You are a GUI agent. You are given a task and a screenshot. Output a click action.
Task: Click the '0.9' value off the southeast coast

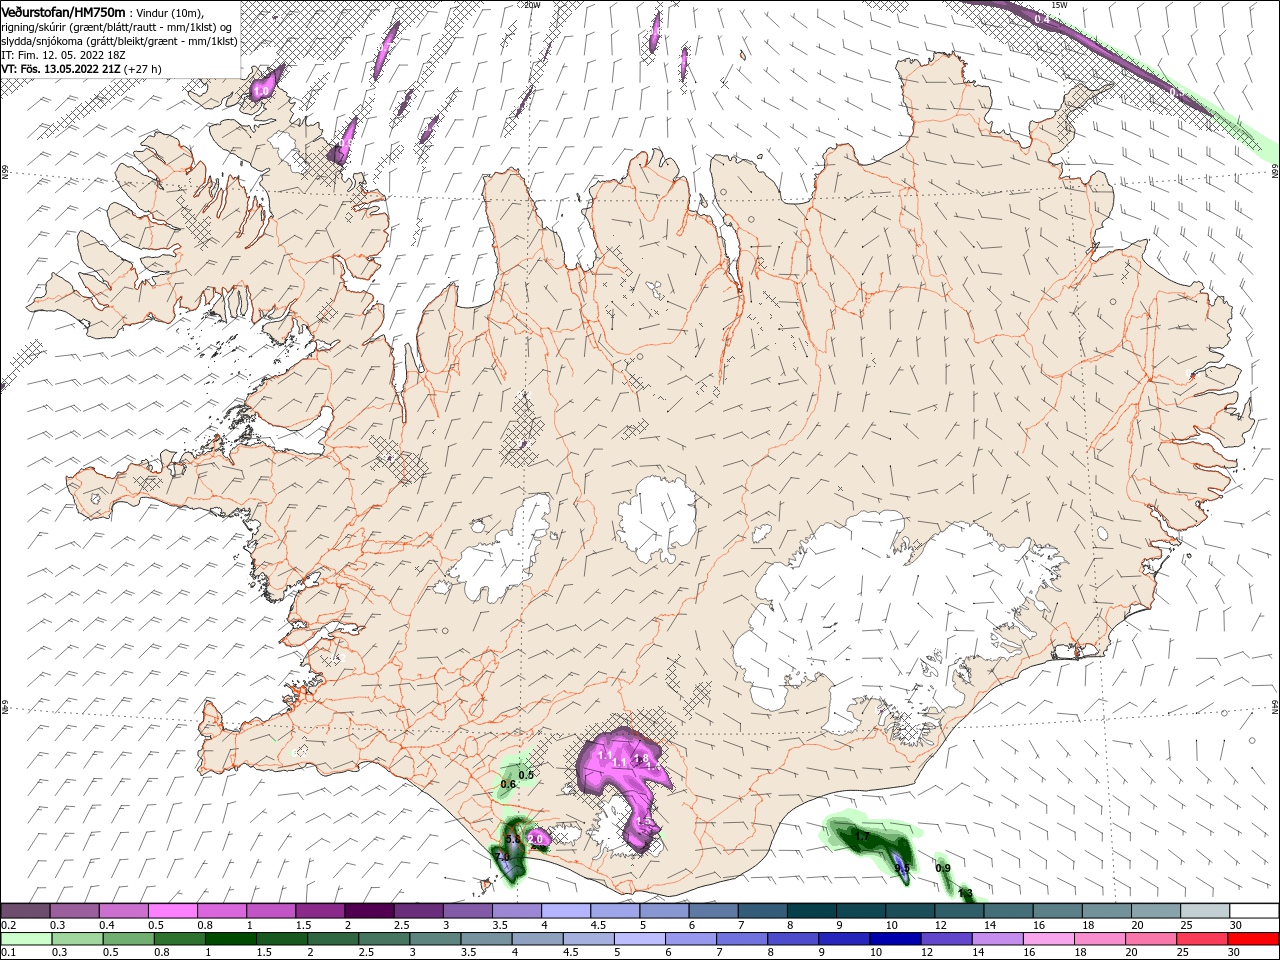click(943, 868)
